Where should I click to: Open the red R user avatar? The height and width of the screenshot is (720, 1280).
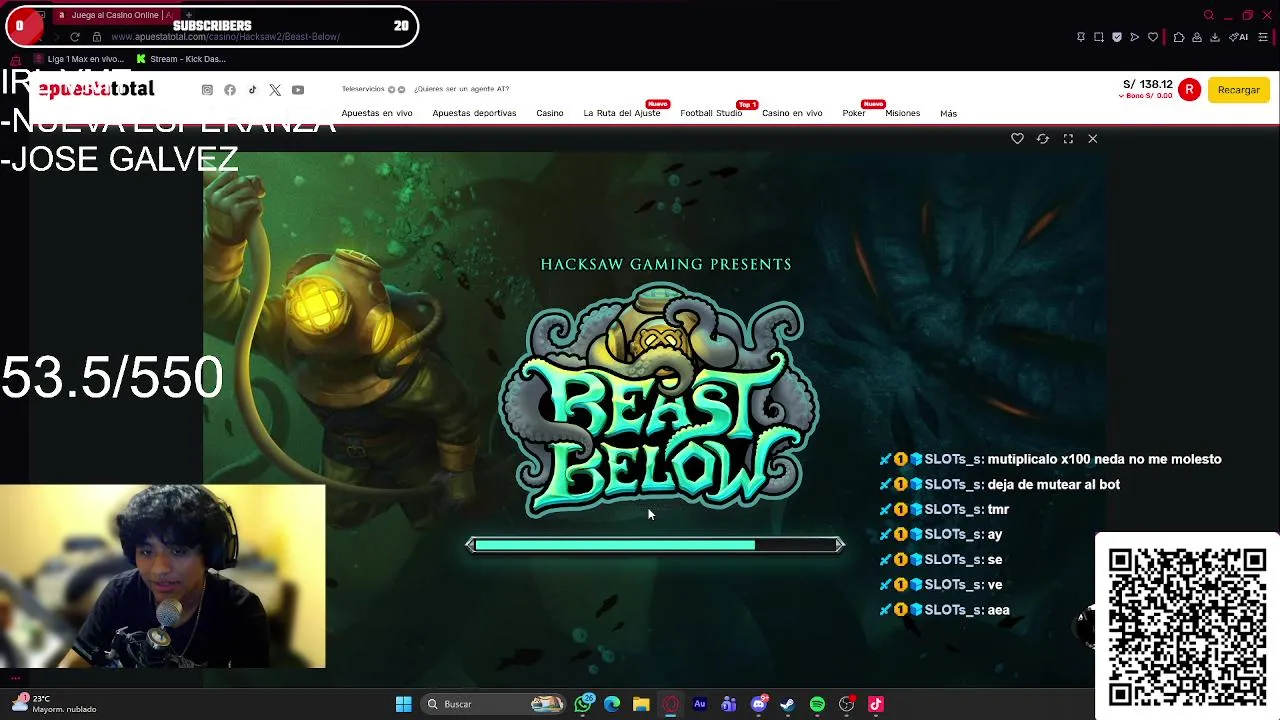point(1189,90)
